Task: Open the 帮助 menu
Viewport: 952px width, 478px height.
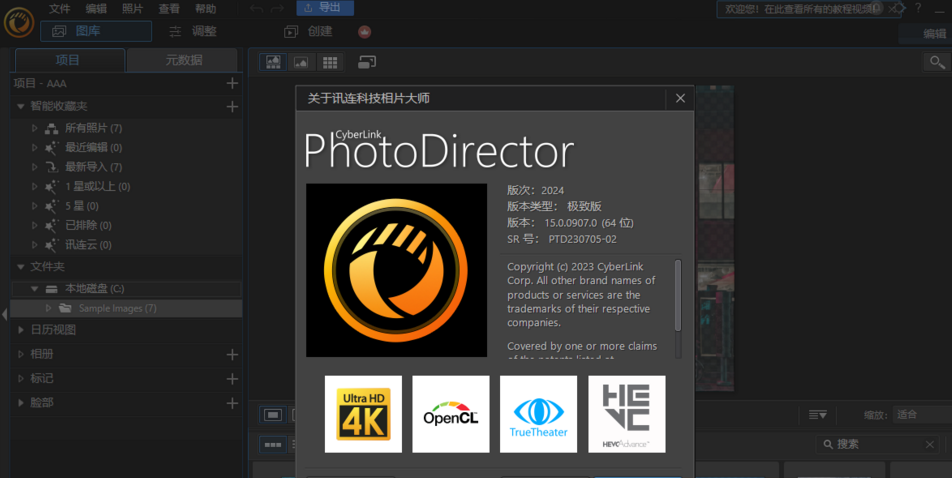Action: pos(205,9)
